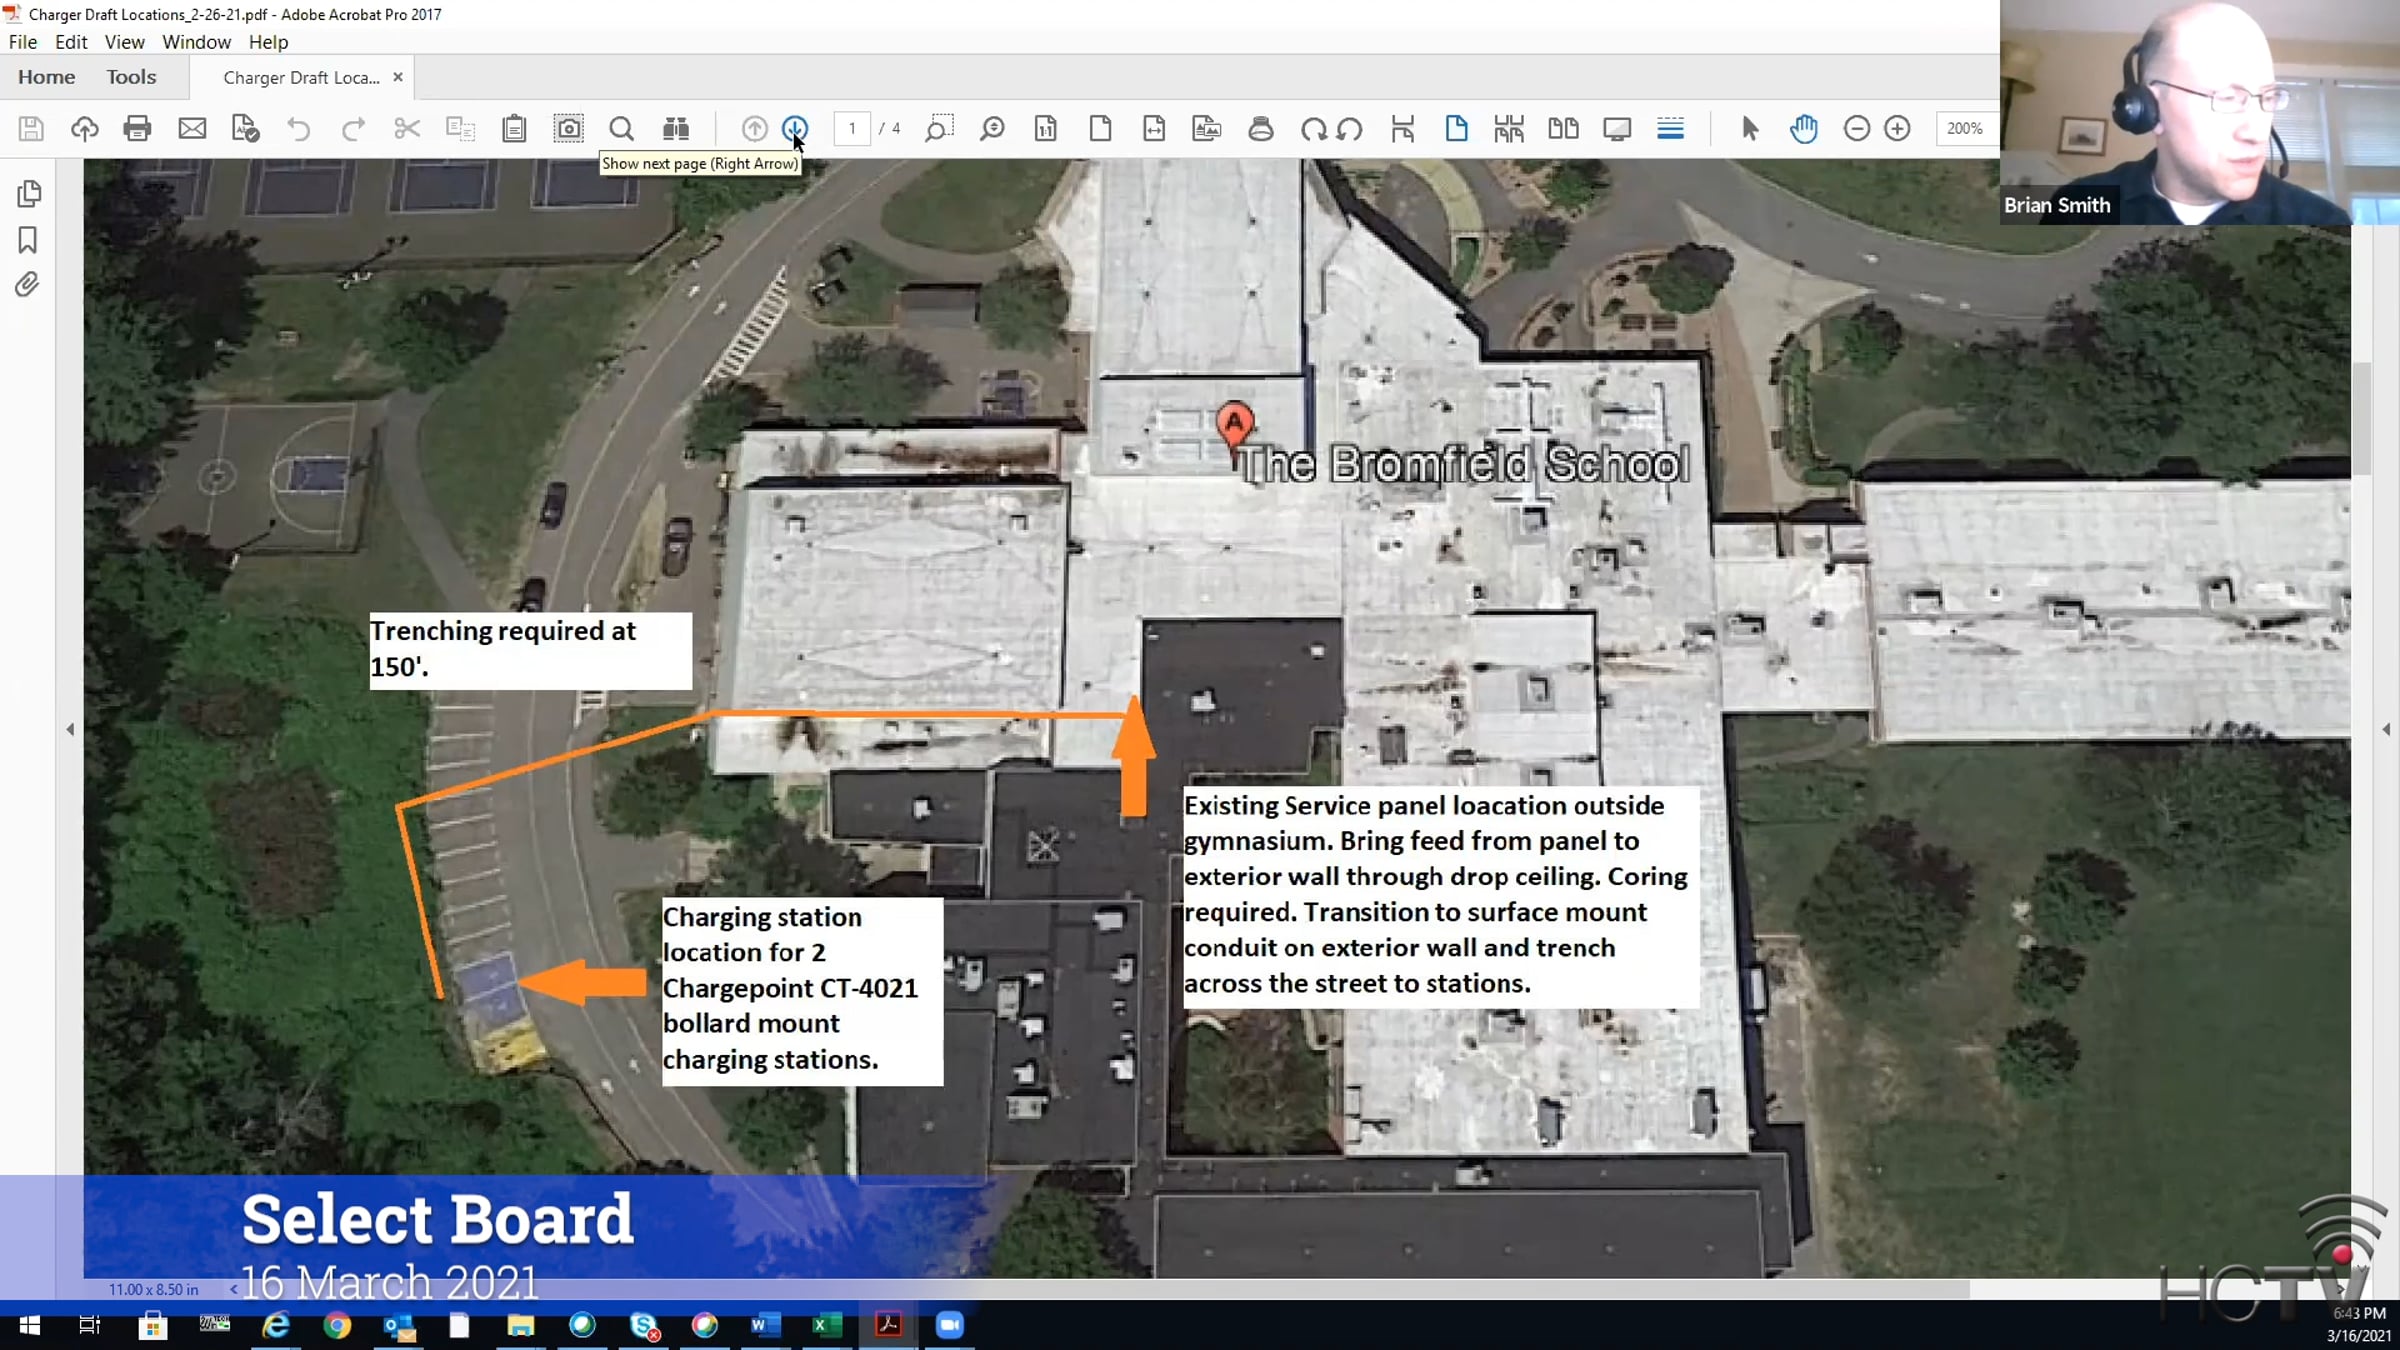Click the vertical scrollbar on the document
This screenshot has width=2400, height=1350.
click(x=2362, y=420)
